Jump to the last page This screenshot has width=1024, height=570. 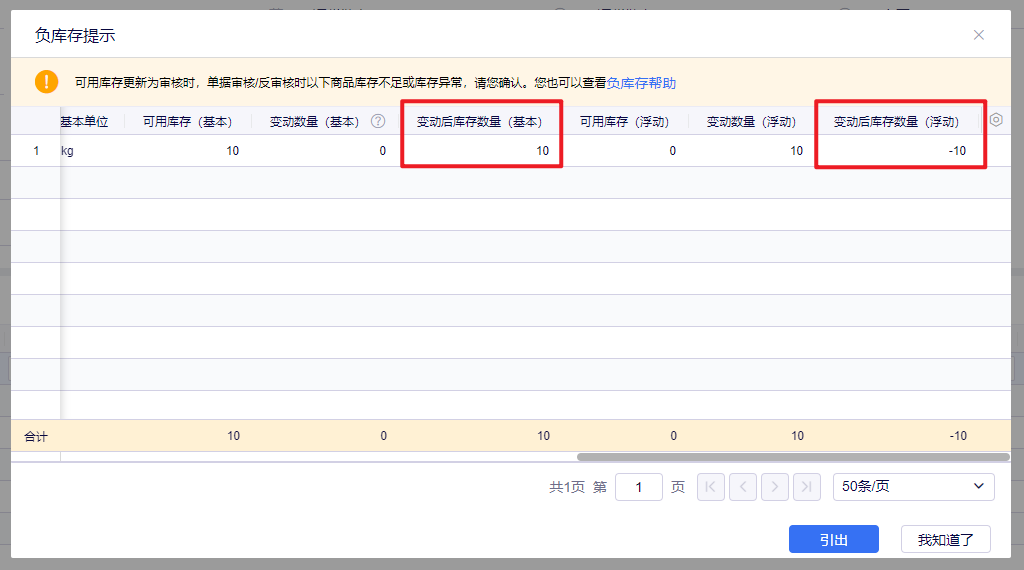tap(807, 487)
